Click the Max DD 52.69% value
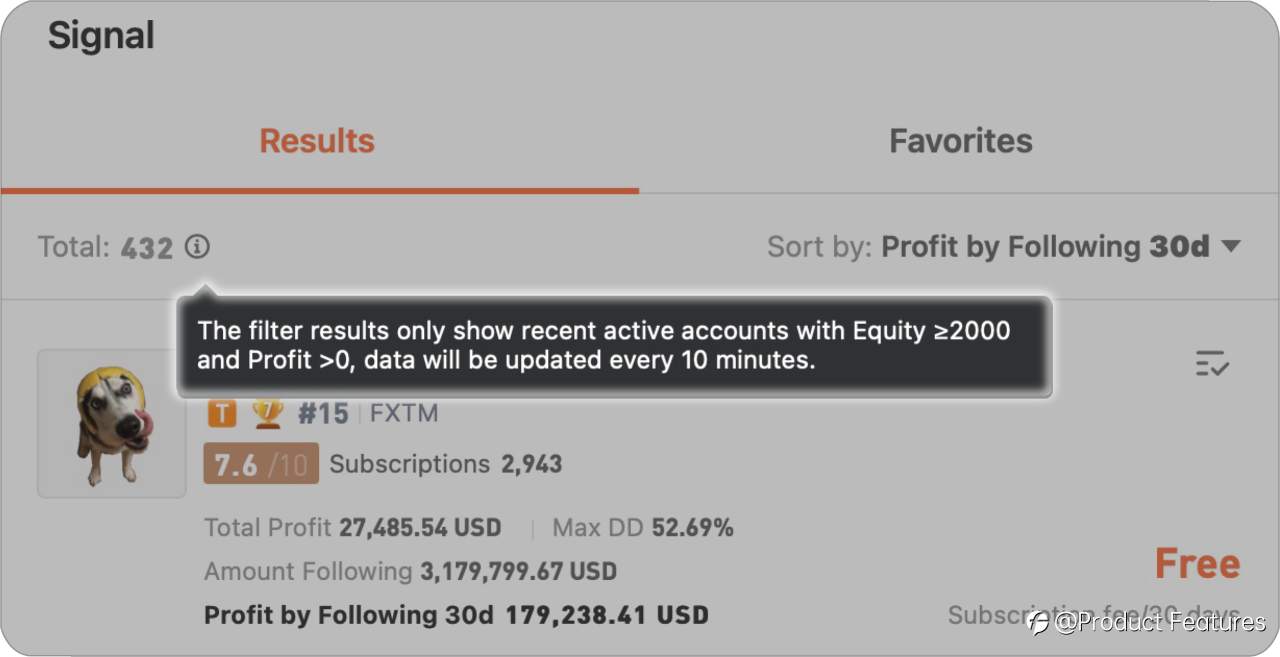This screenshot has width=1280, height=657. coord(643,527)
